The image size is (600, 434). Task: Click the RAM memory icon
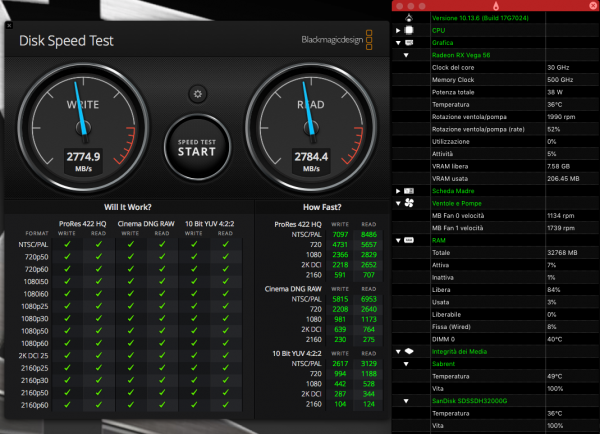409,240
